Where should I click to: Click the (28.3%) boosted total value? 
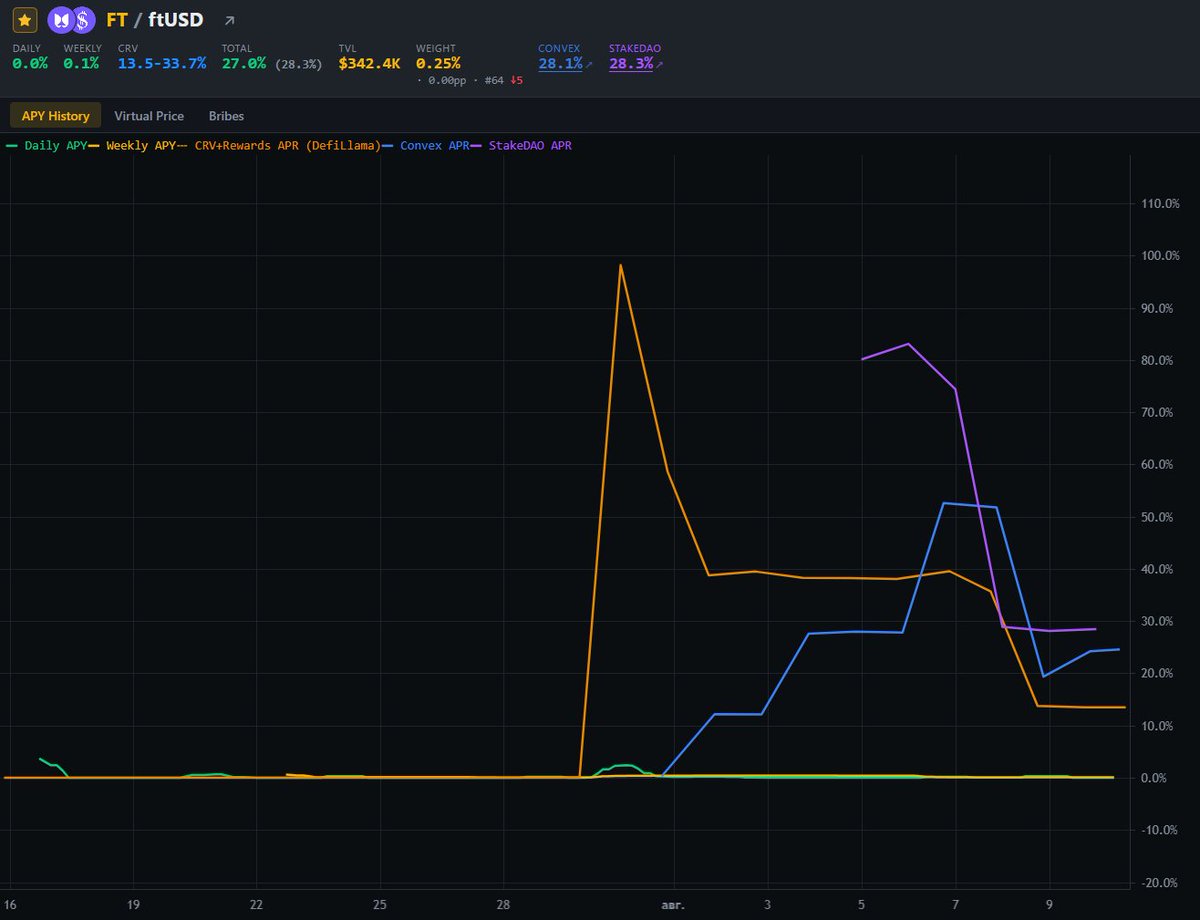coord(299,64)
